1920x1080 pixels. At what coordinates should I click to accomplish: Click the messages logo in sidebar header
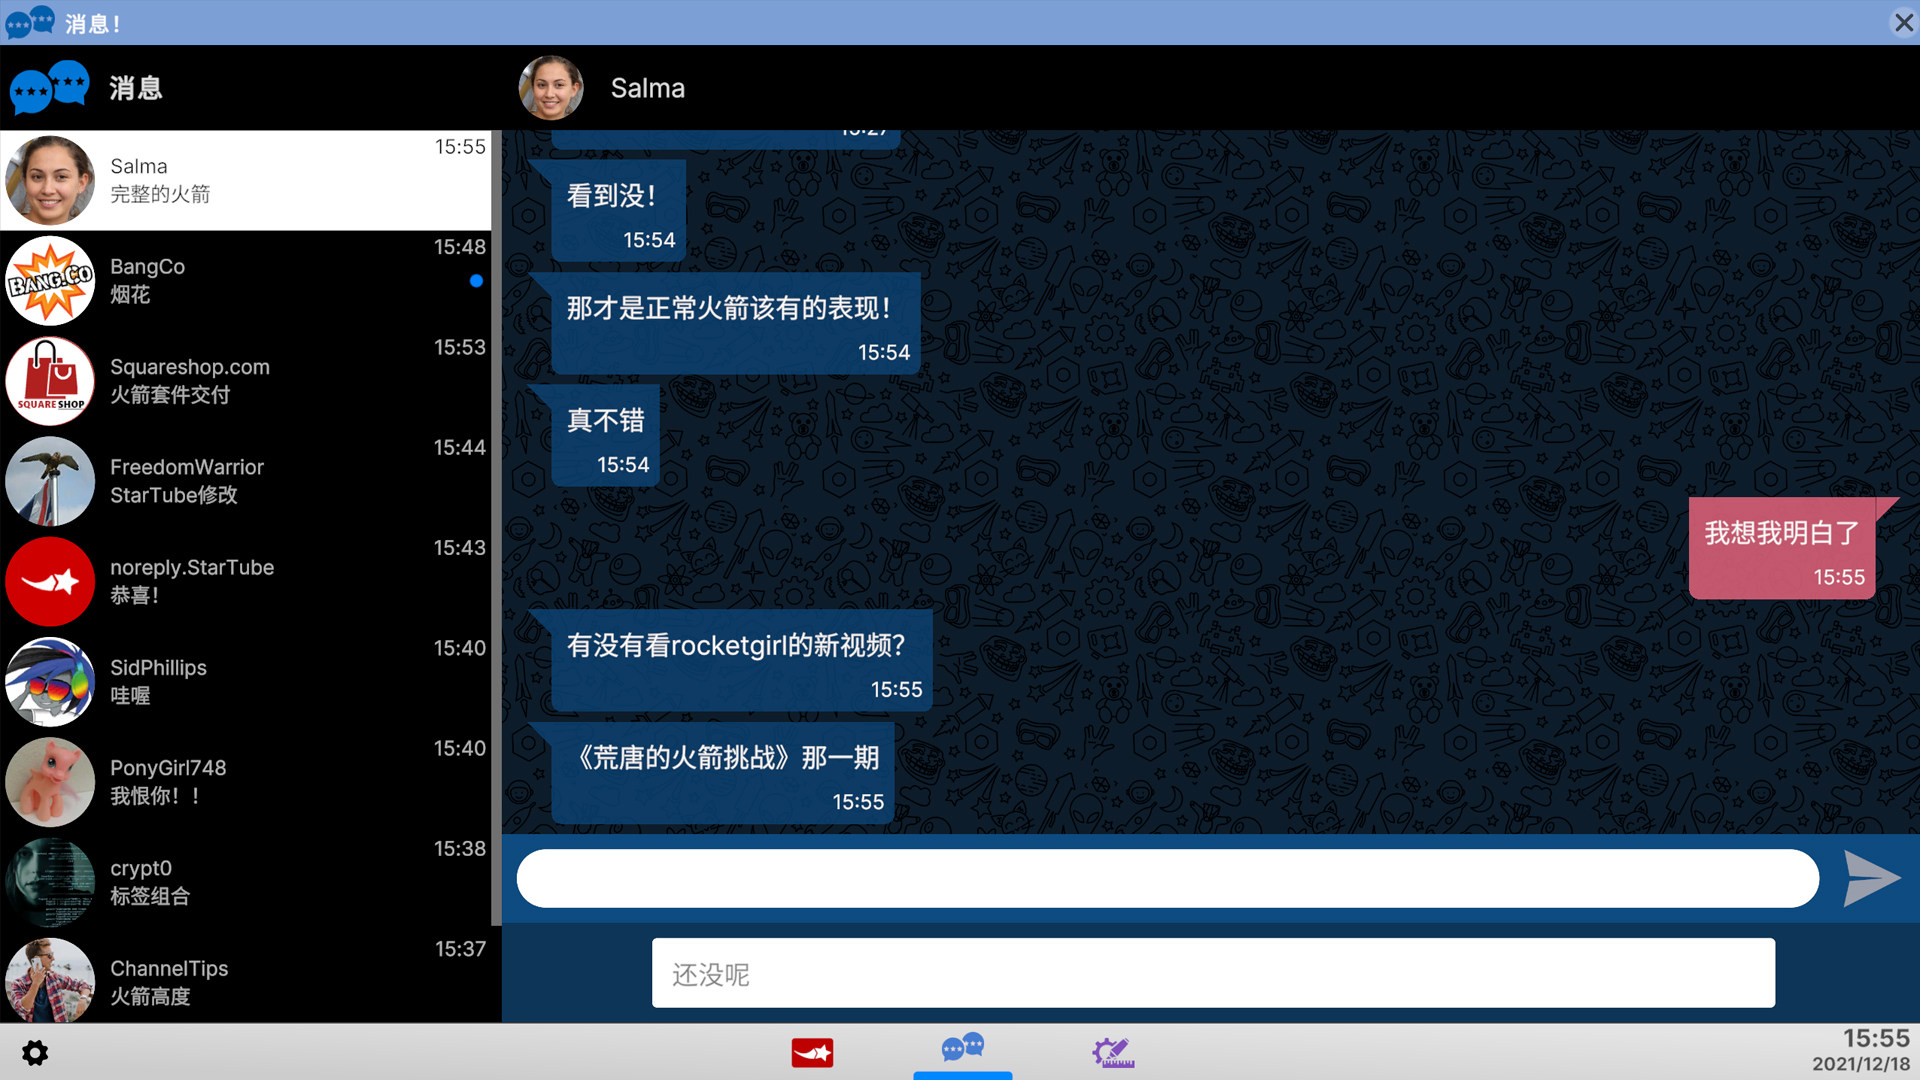49,88
